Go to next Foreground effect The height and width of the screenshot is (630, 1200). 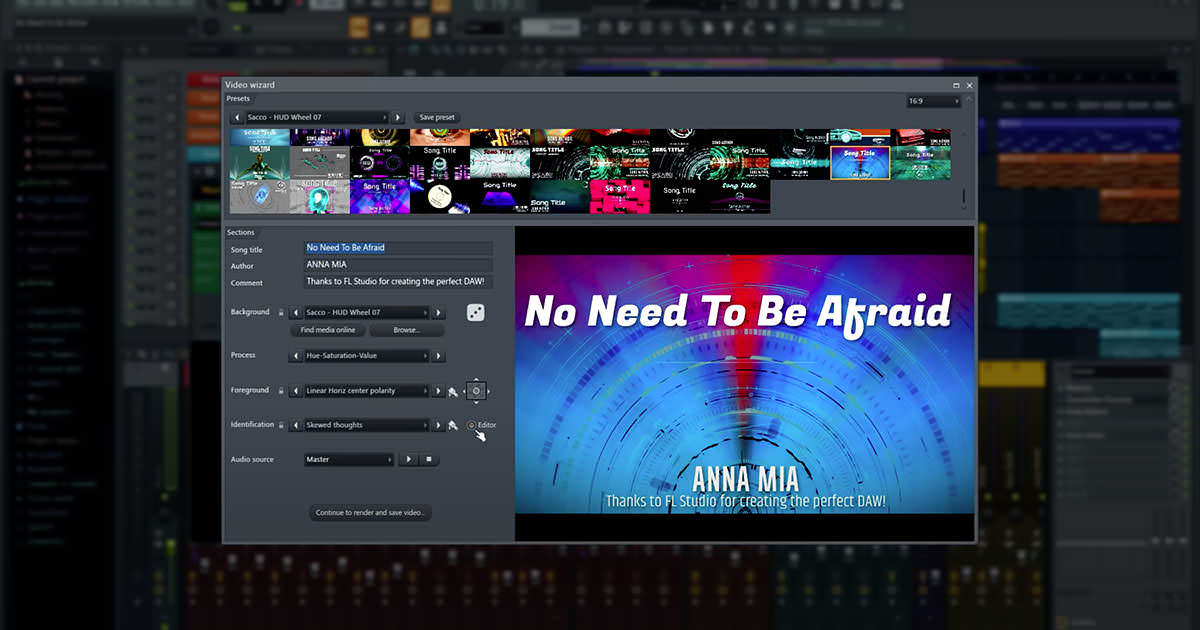[438, 391]
